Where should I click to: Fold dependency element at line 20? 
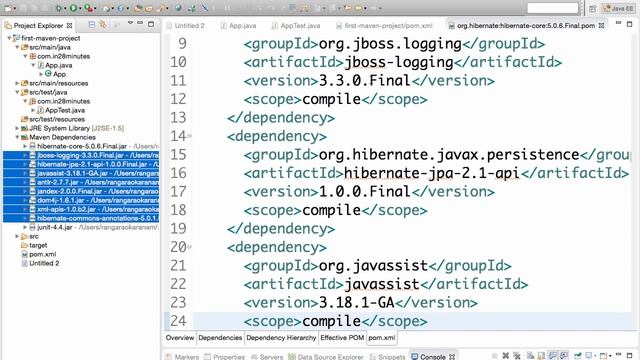click(189, 247)
